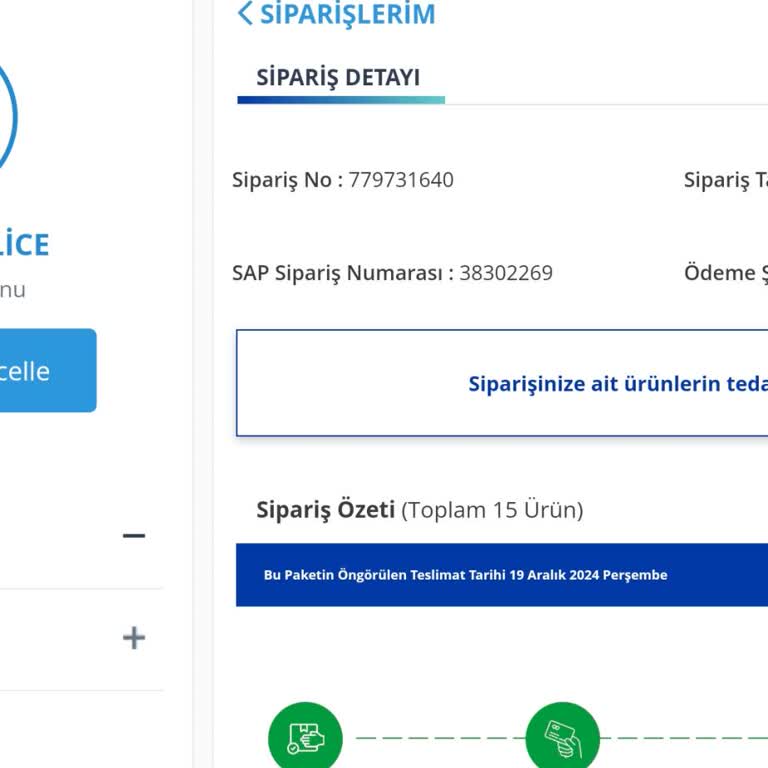Click the SAP order number 38302269
Viewport: 768px width, 768px height.
(506, 273)
